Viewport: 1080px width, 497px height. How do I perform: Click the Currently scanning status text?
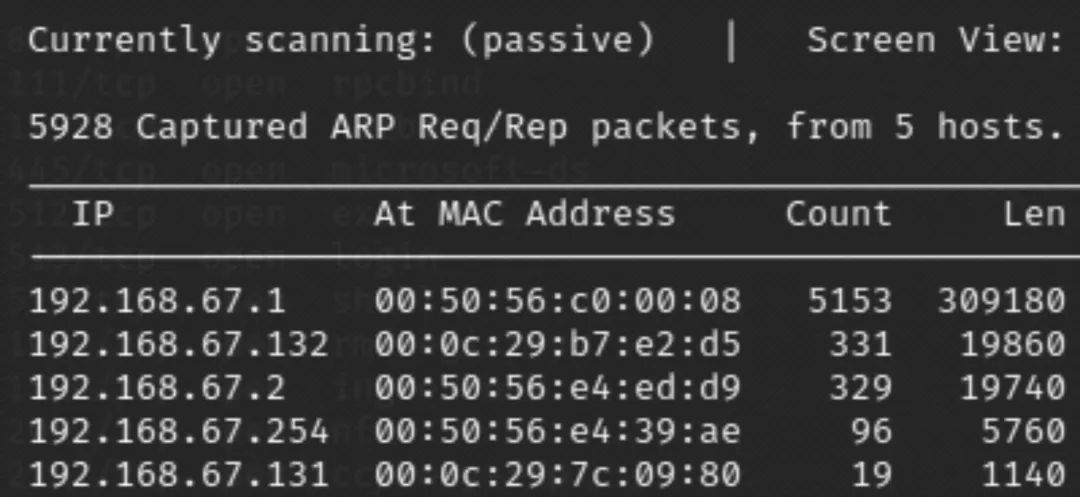pyautogui.click(x=340, y=42)
